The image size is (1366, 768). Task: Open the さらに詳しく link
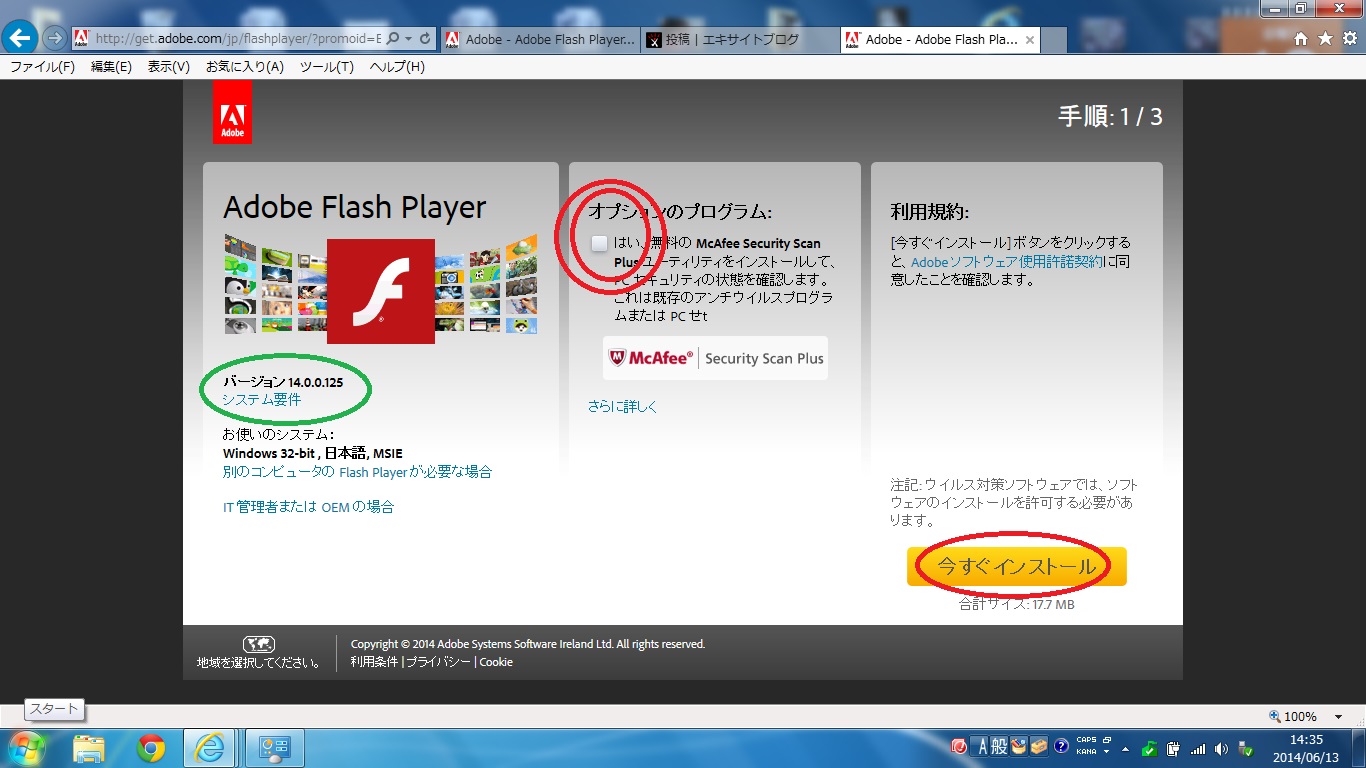click(623, 407)
